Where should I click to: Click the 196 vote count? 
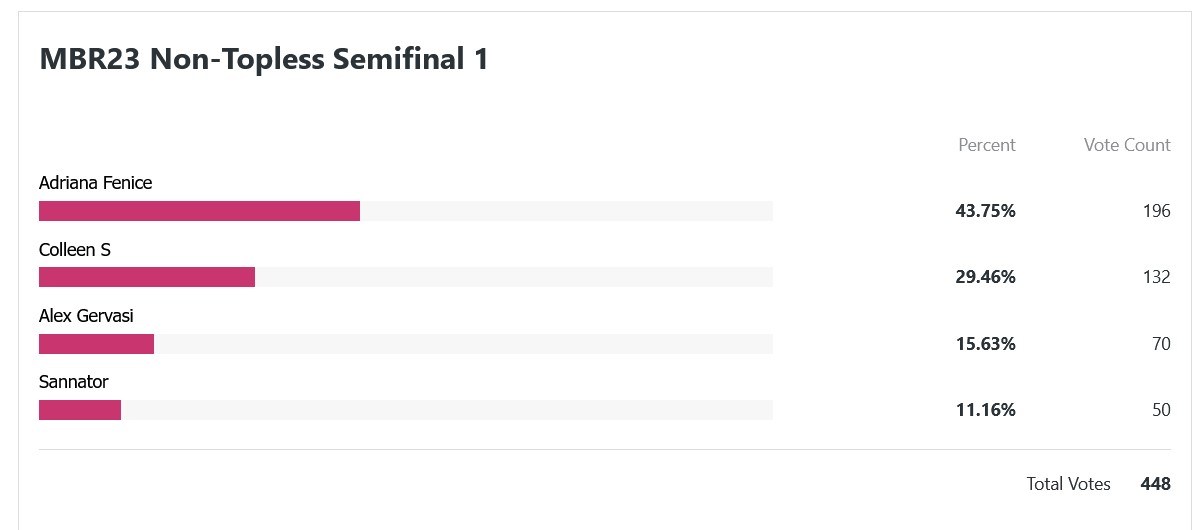coord(1156,211)
